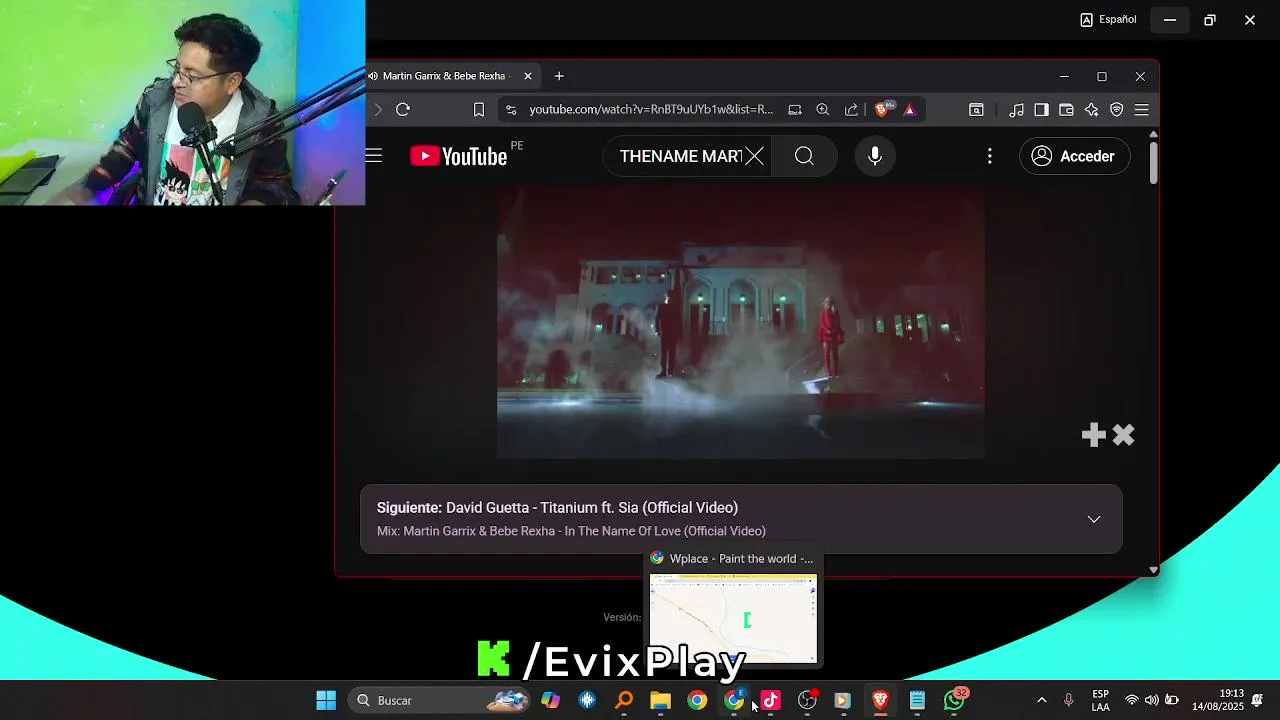The height and width of the screenshot is (720, 1280).
Task: Open TikTok app from taskbar
Action: coord(770,700)
